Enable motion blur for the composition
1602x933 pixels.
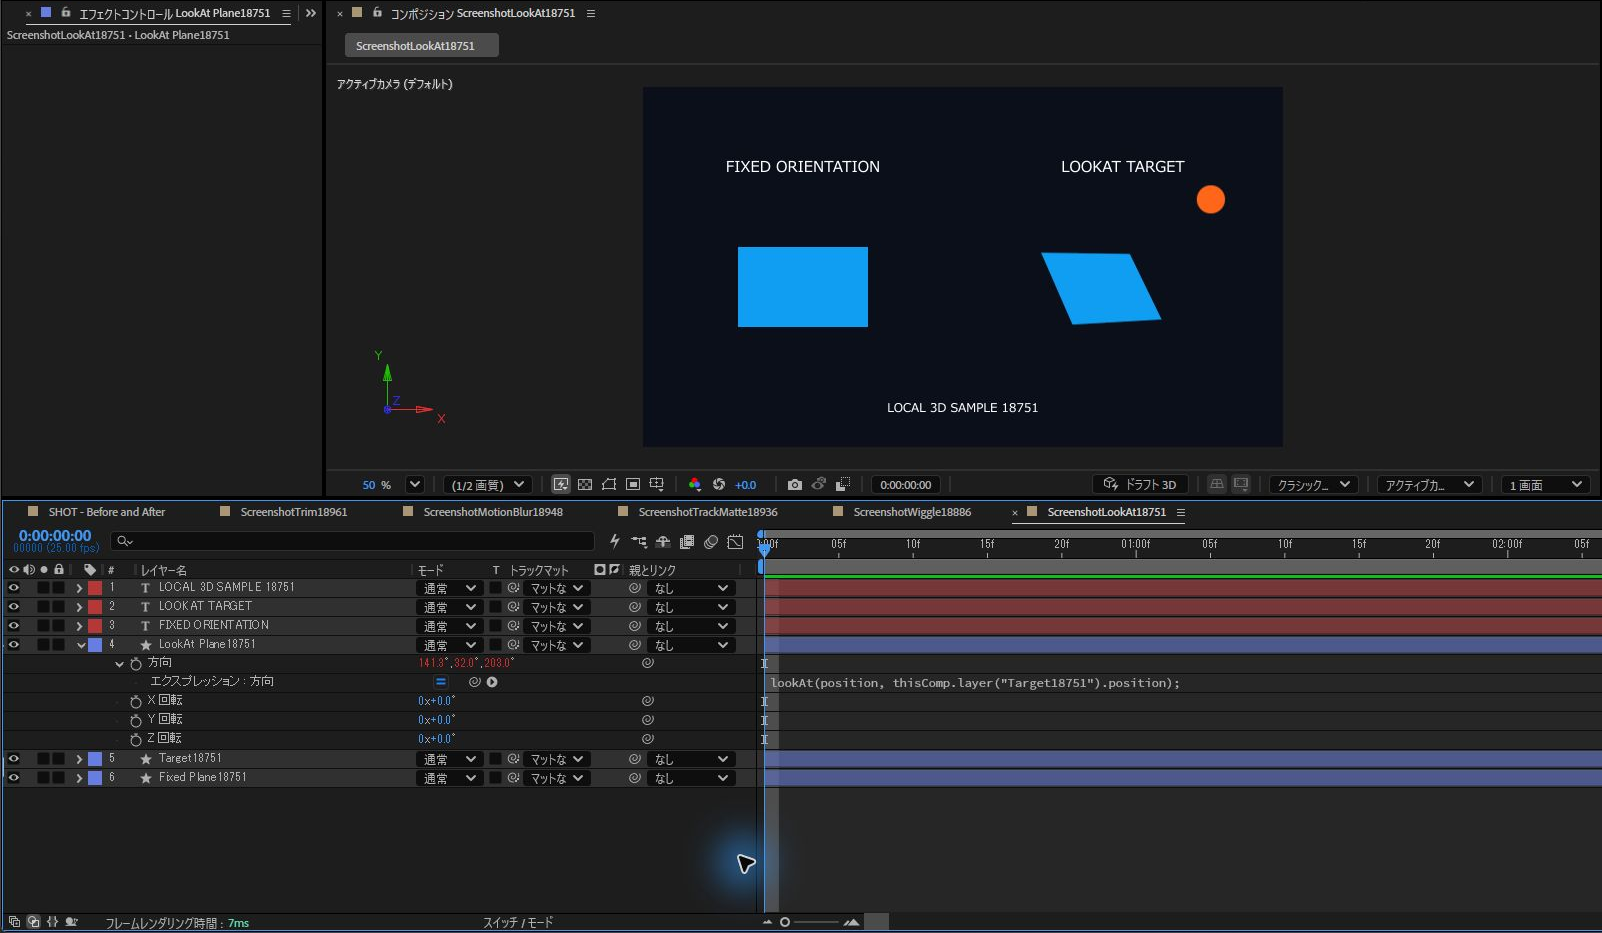point(711,541)
